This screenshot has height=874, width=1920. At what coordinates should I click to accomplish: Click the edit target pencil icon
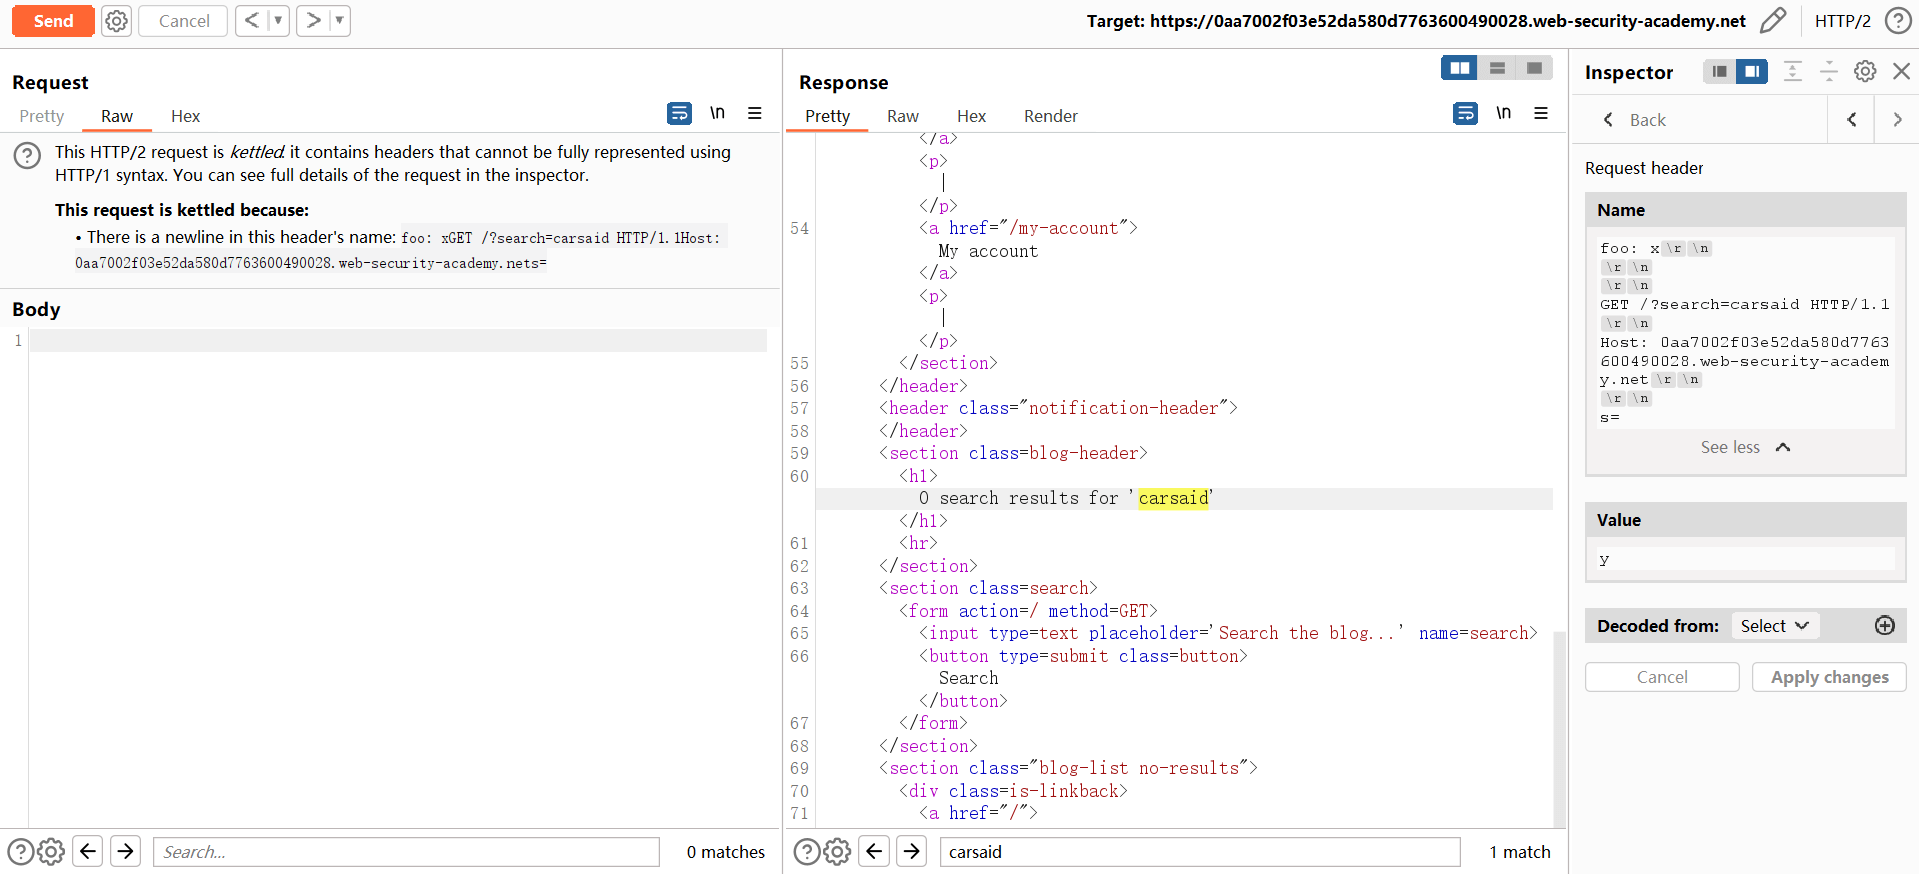pos(1772,21)
